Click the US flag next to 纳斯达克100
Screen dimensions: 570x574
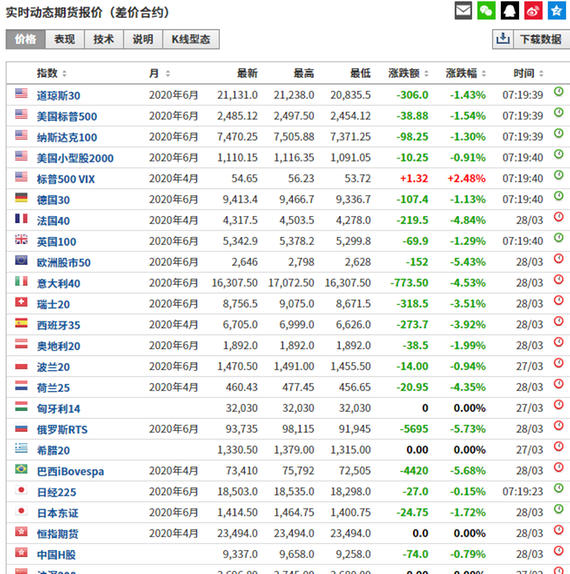[x=21, y=135]
